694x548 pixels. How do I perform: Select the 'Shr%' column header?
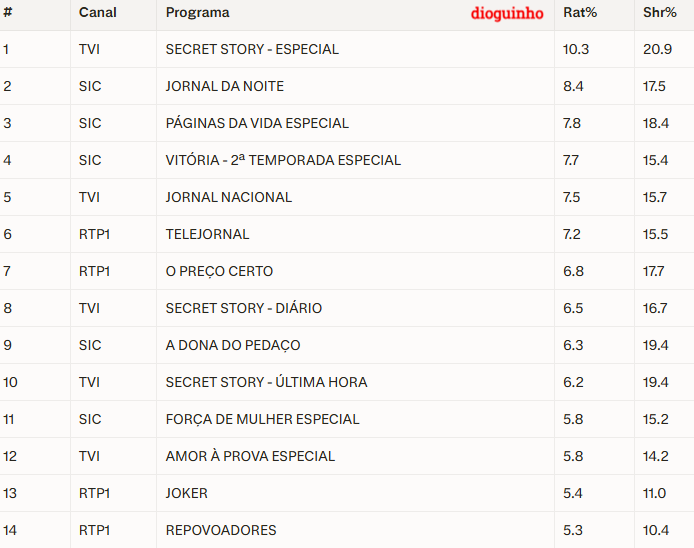click(x=659, y=13)
